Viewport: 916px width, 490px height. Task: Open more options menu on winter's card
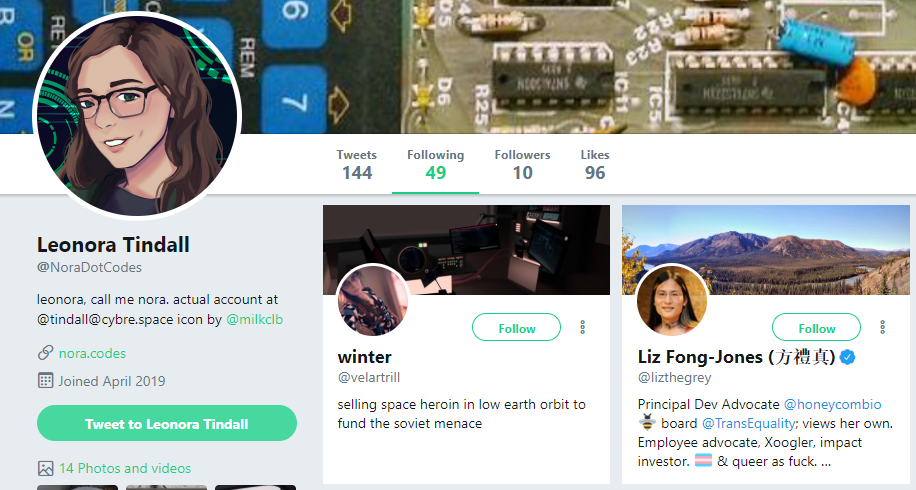tap(582, 327)
